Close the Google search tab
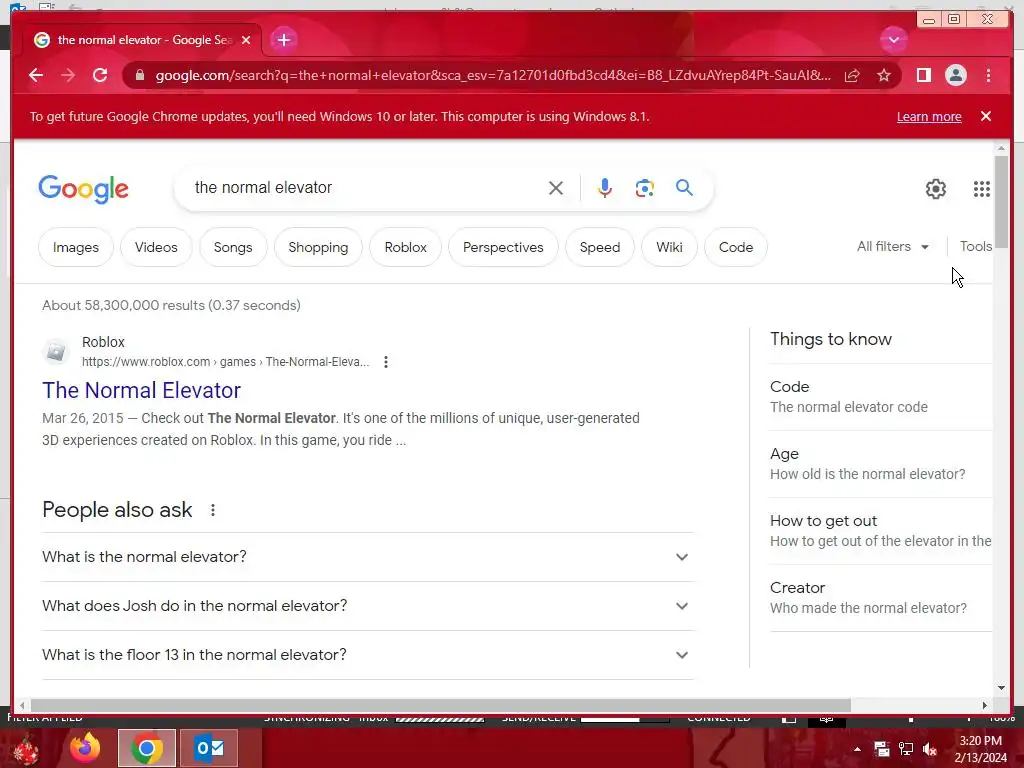 point(246,40)
